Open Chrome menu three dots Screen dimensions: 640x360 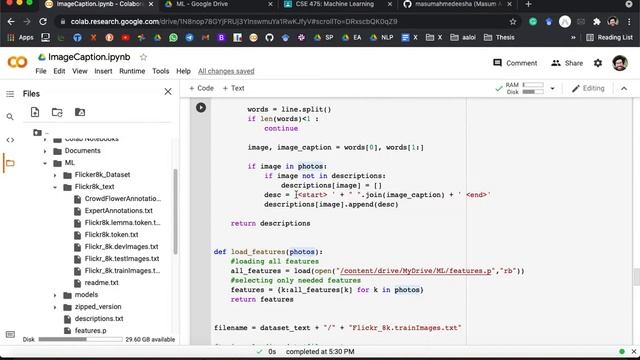click(629, 21)
